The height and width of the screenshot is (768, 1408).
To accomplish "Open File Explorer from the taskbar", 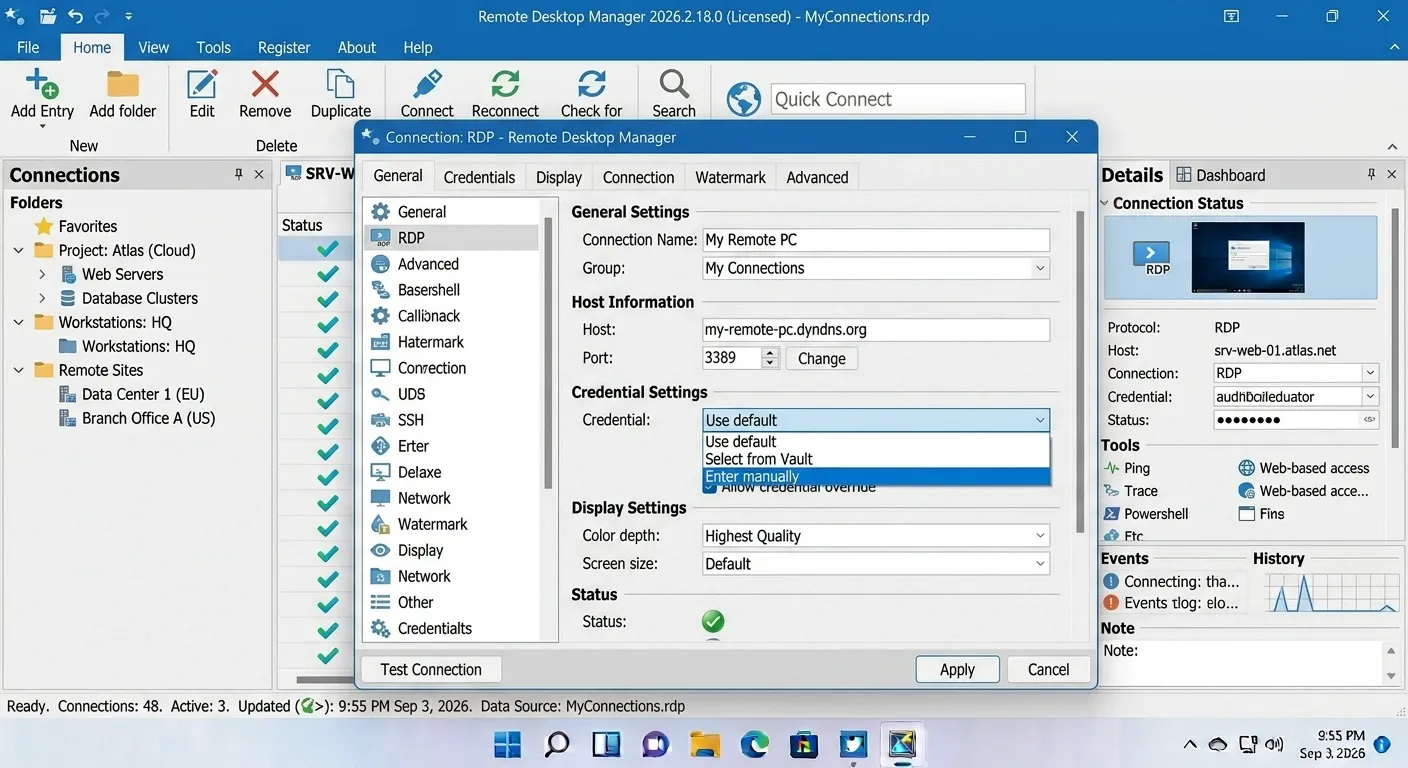I will pos(705,744).
